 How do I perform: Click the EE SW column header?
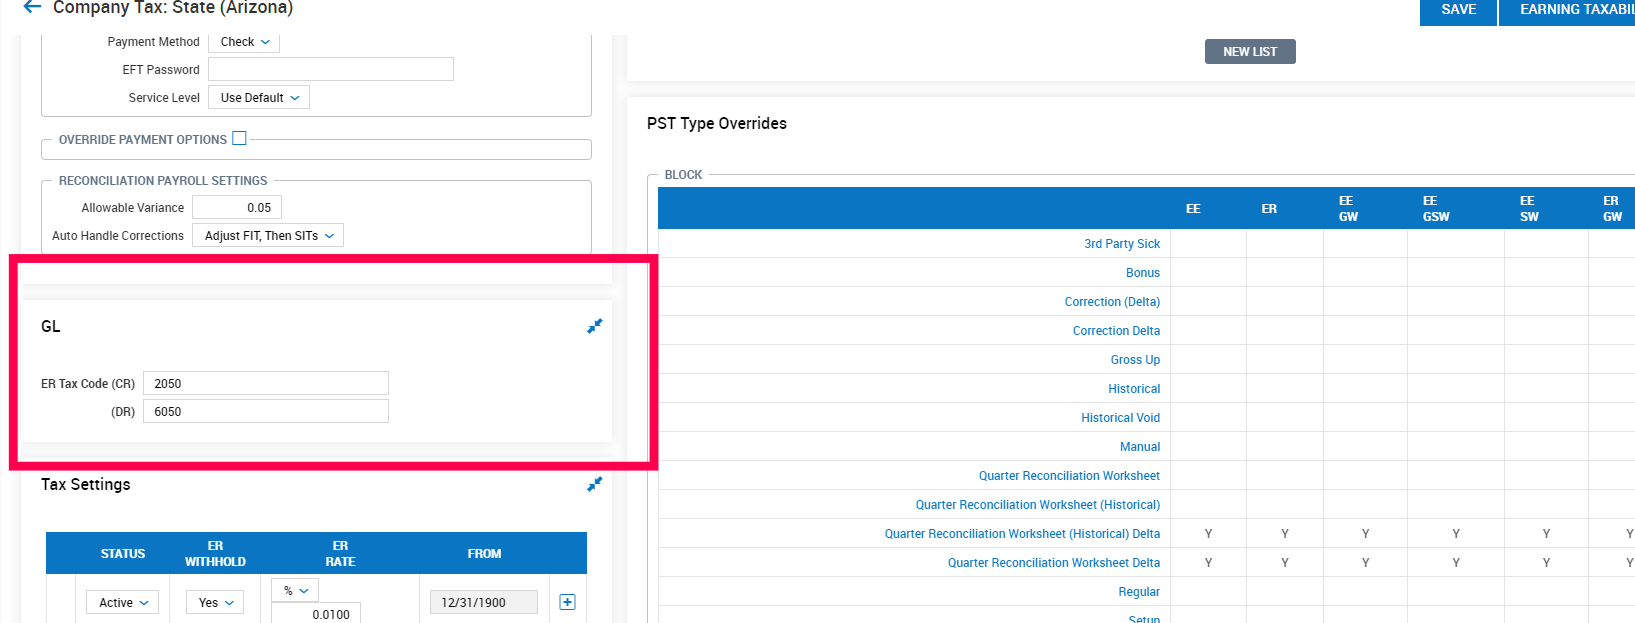click(1529, 208)
